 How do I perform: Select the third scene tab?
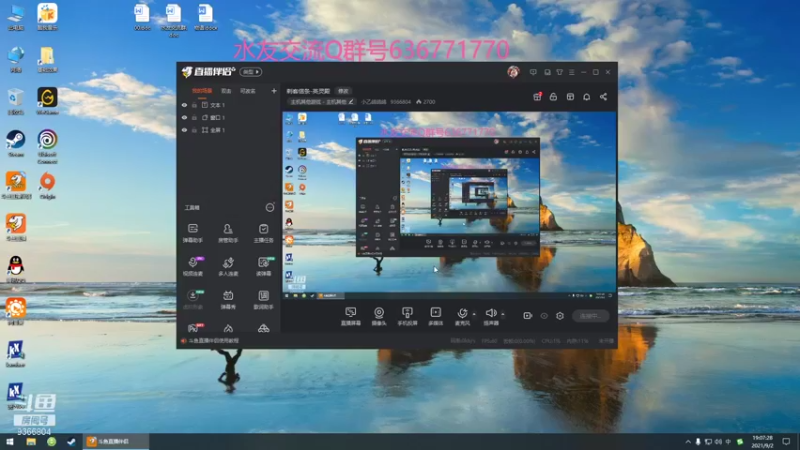pyautogui.click(x=247, y=91)
